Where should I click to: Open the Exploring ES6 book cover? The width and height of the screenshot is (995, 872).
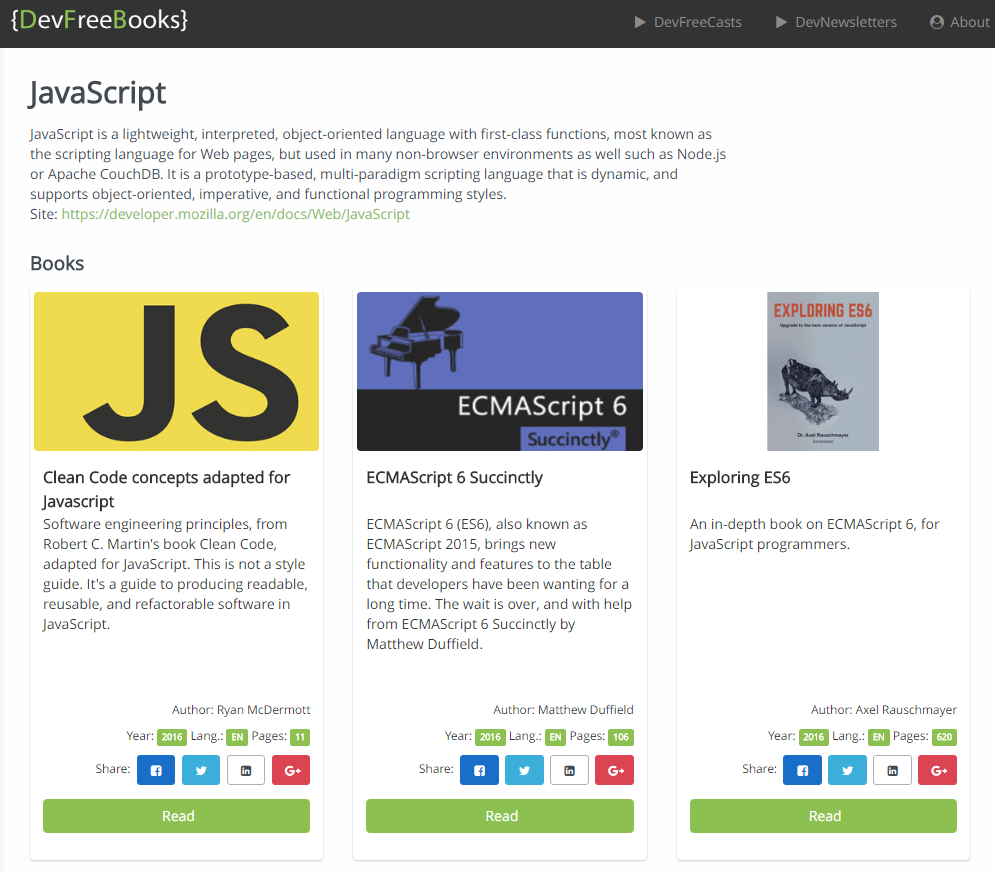pyautogui.click(x=822, y=371)
